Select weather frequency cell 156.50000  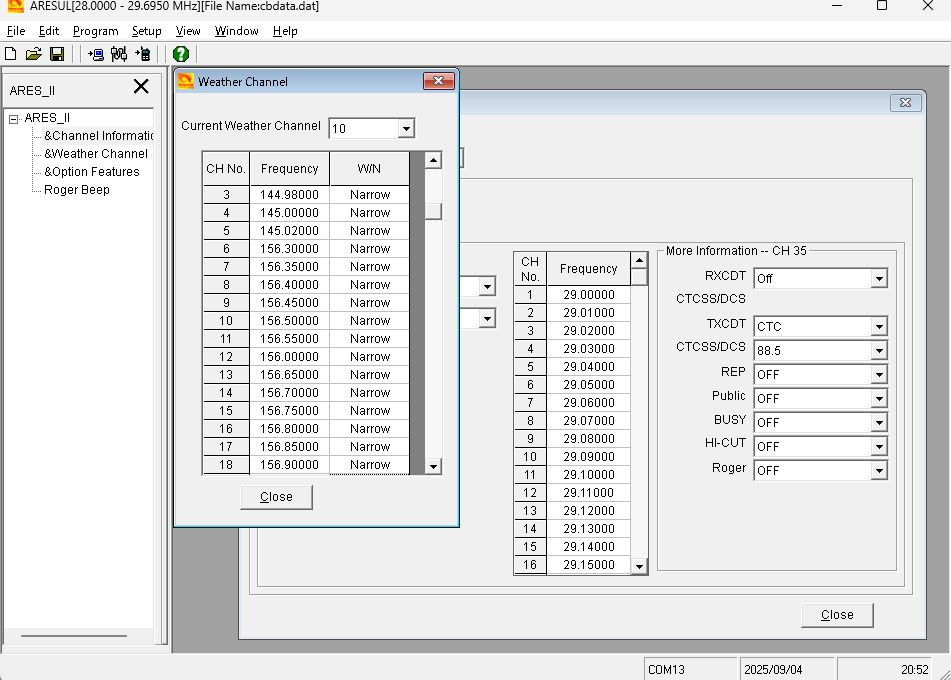[289, 321]
